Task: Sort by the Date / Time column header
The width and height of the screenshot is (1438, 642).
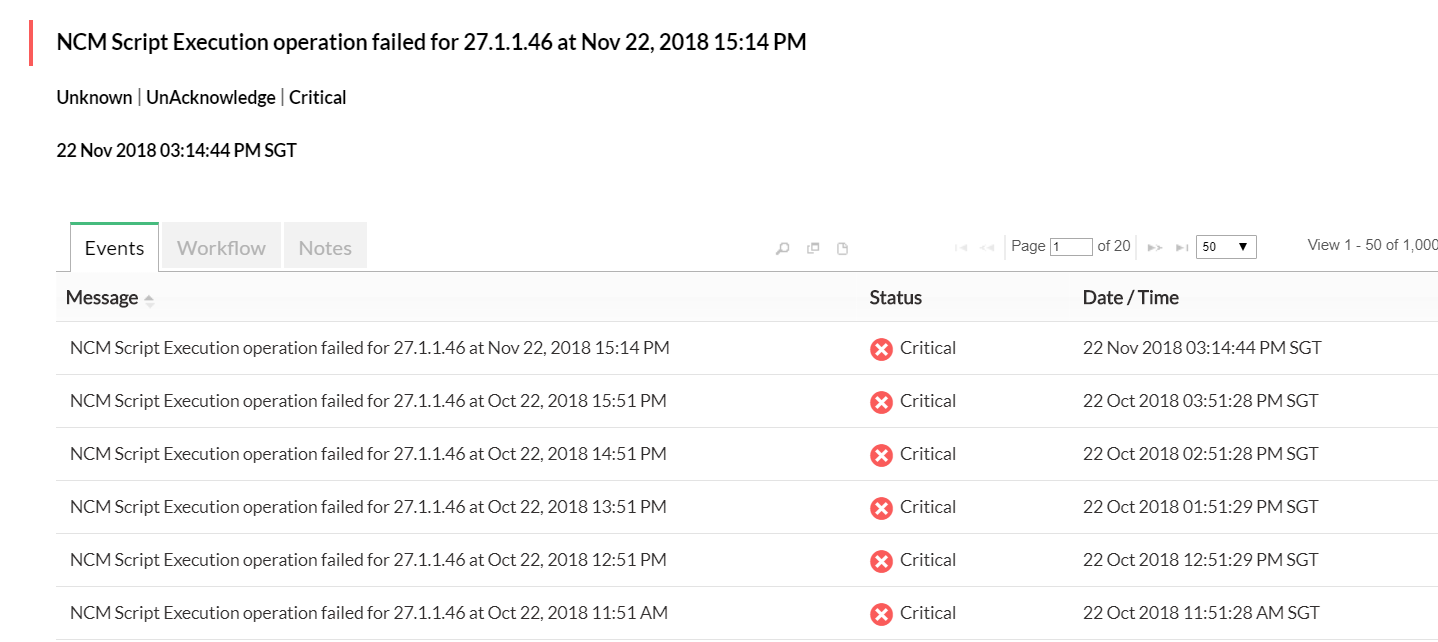Action: (1130, 297)
